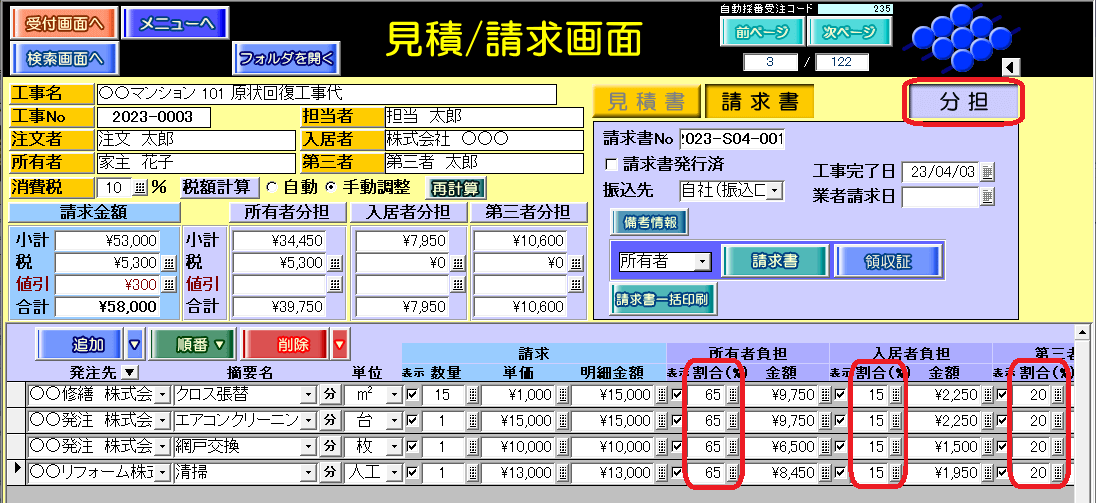Click the collapse arrow icon under blue logo
The width and height of the screenshot is (1096, 503).
tap(1009, 67)
